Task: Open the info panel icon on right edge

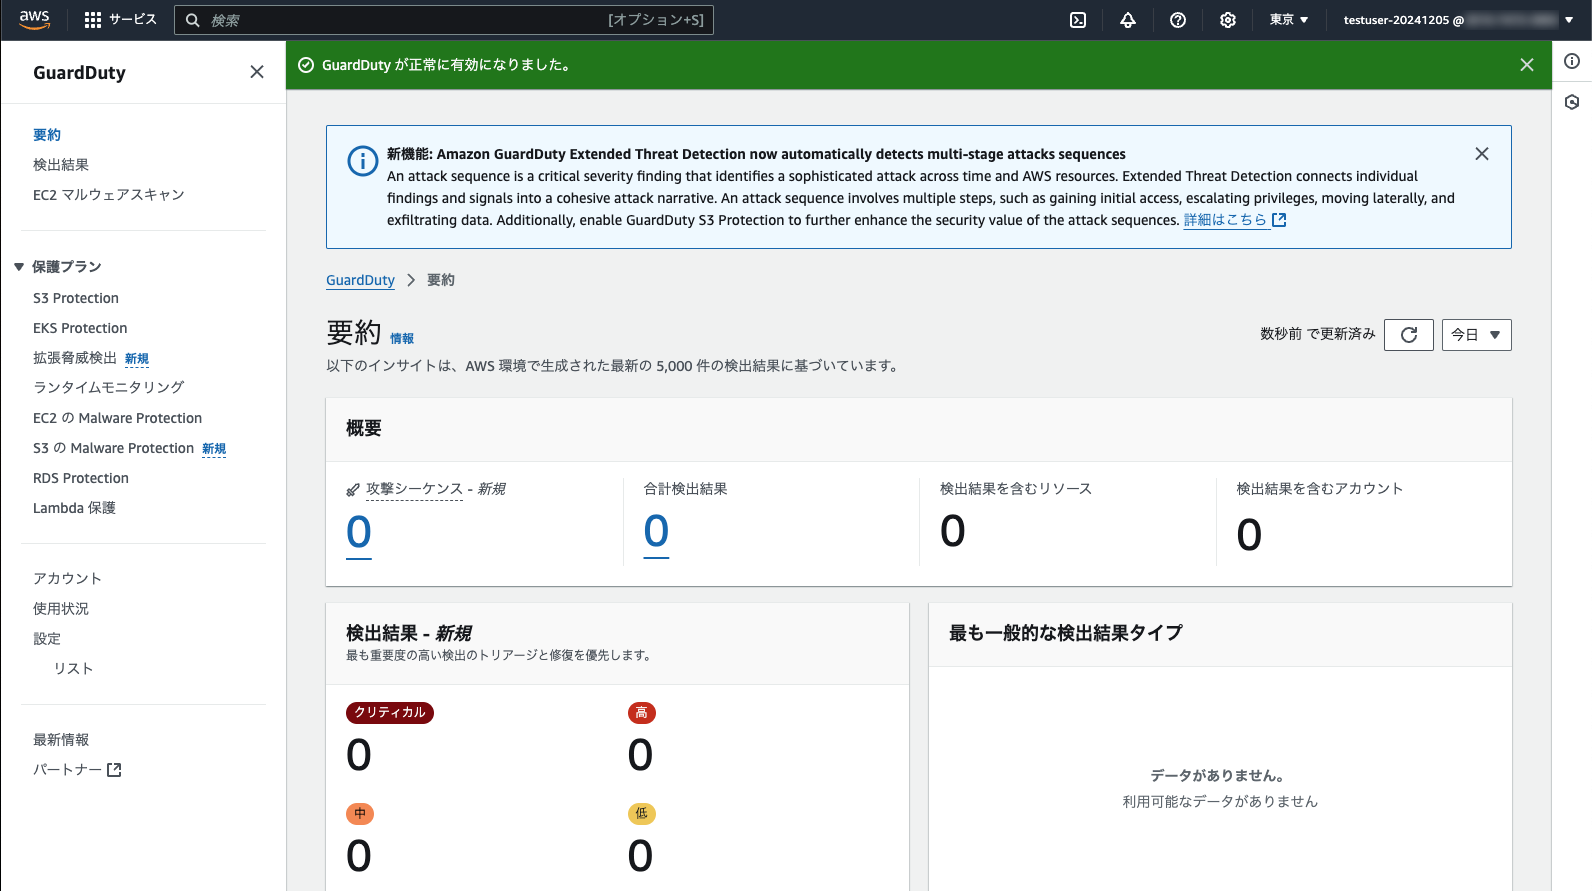Action: coord(1572,61)
